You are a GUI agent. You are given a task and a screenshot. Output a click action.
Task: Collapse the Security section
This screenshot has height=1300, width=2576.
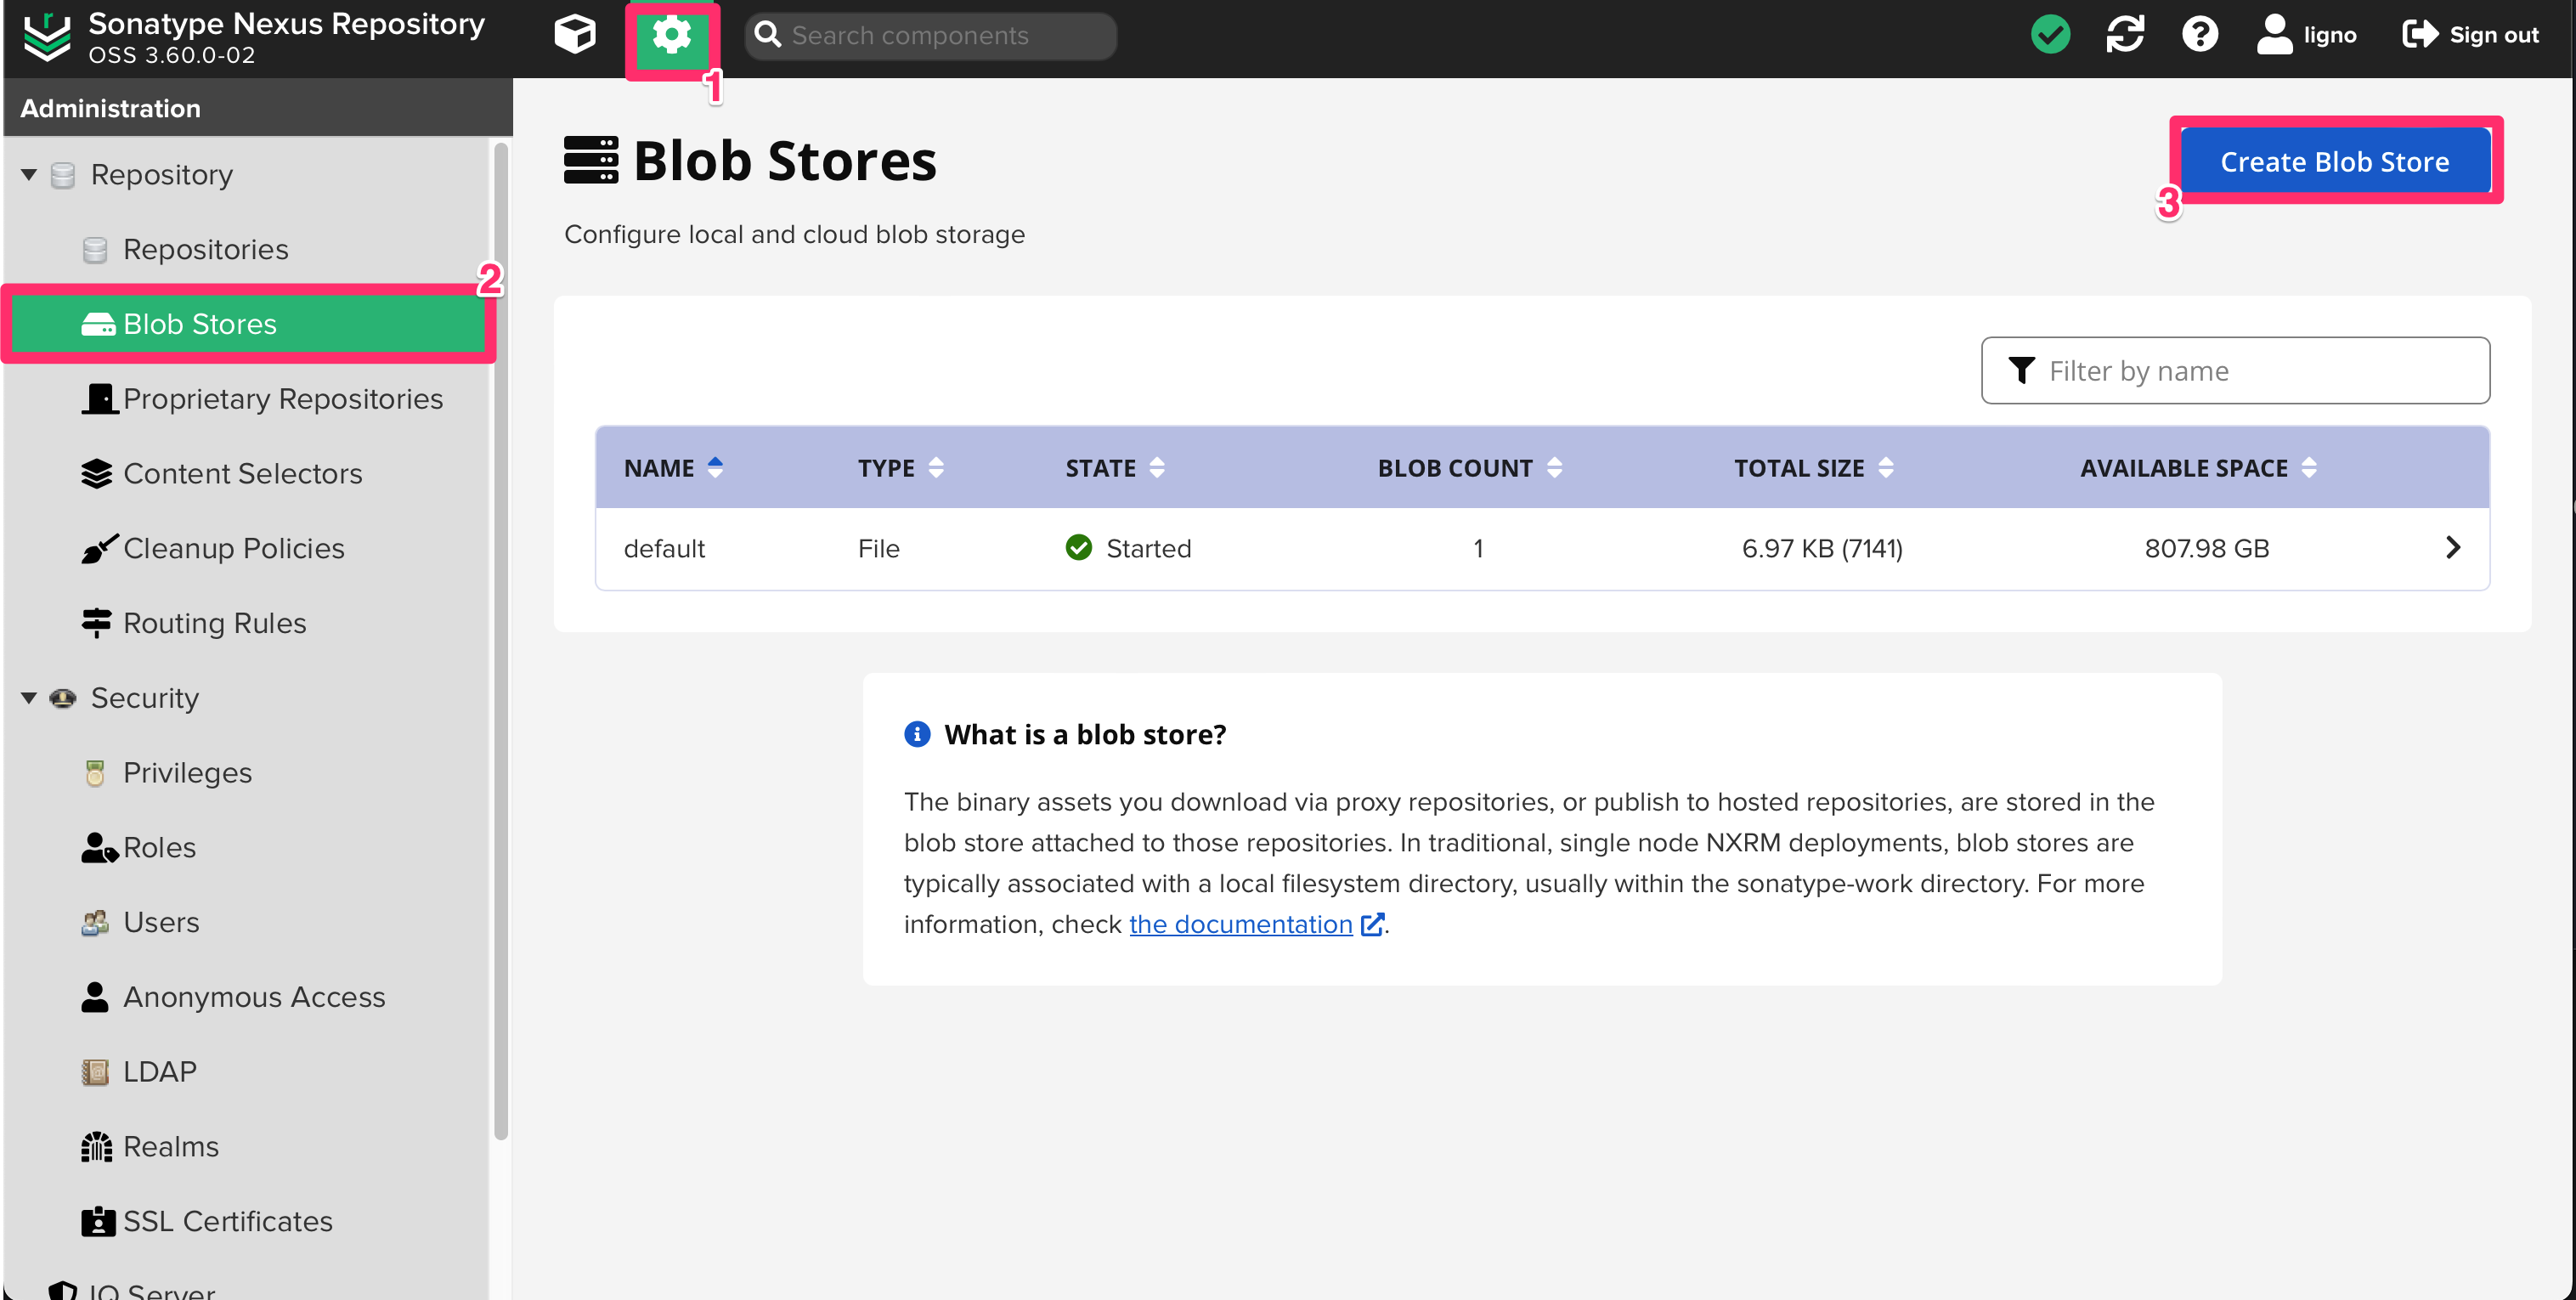(29, 698)
